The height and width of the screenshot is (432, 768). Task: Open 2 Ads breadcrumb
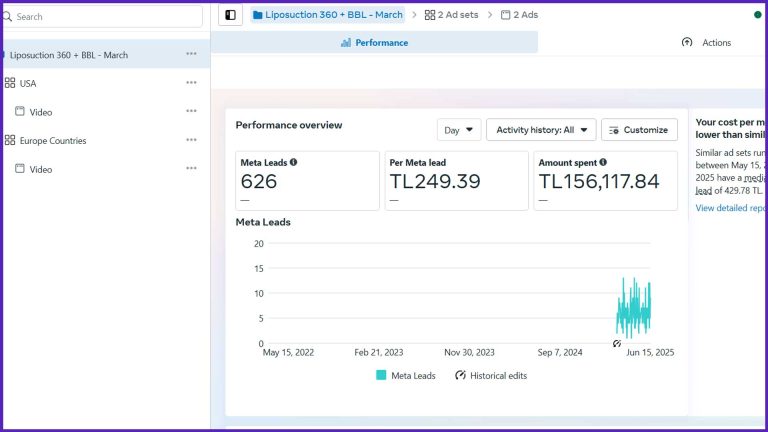519,15
